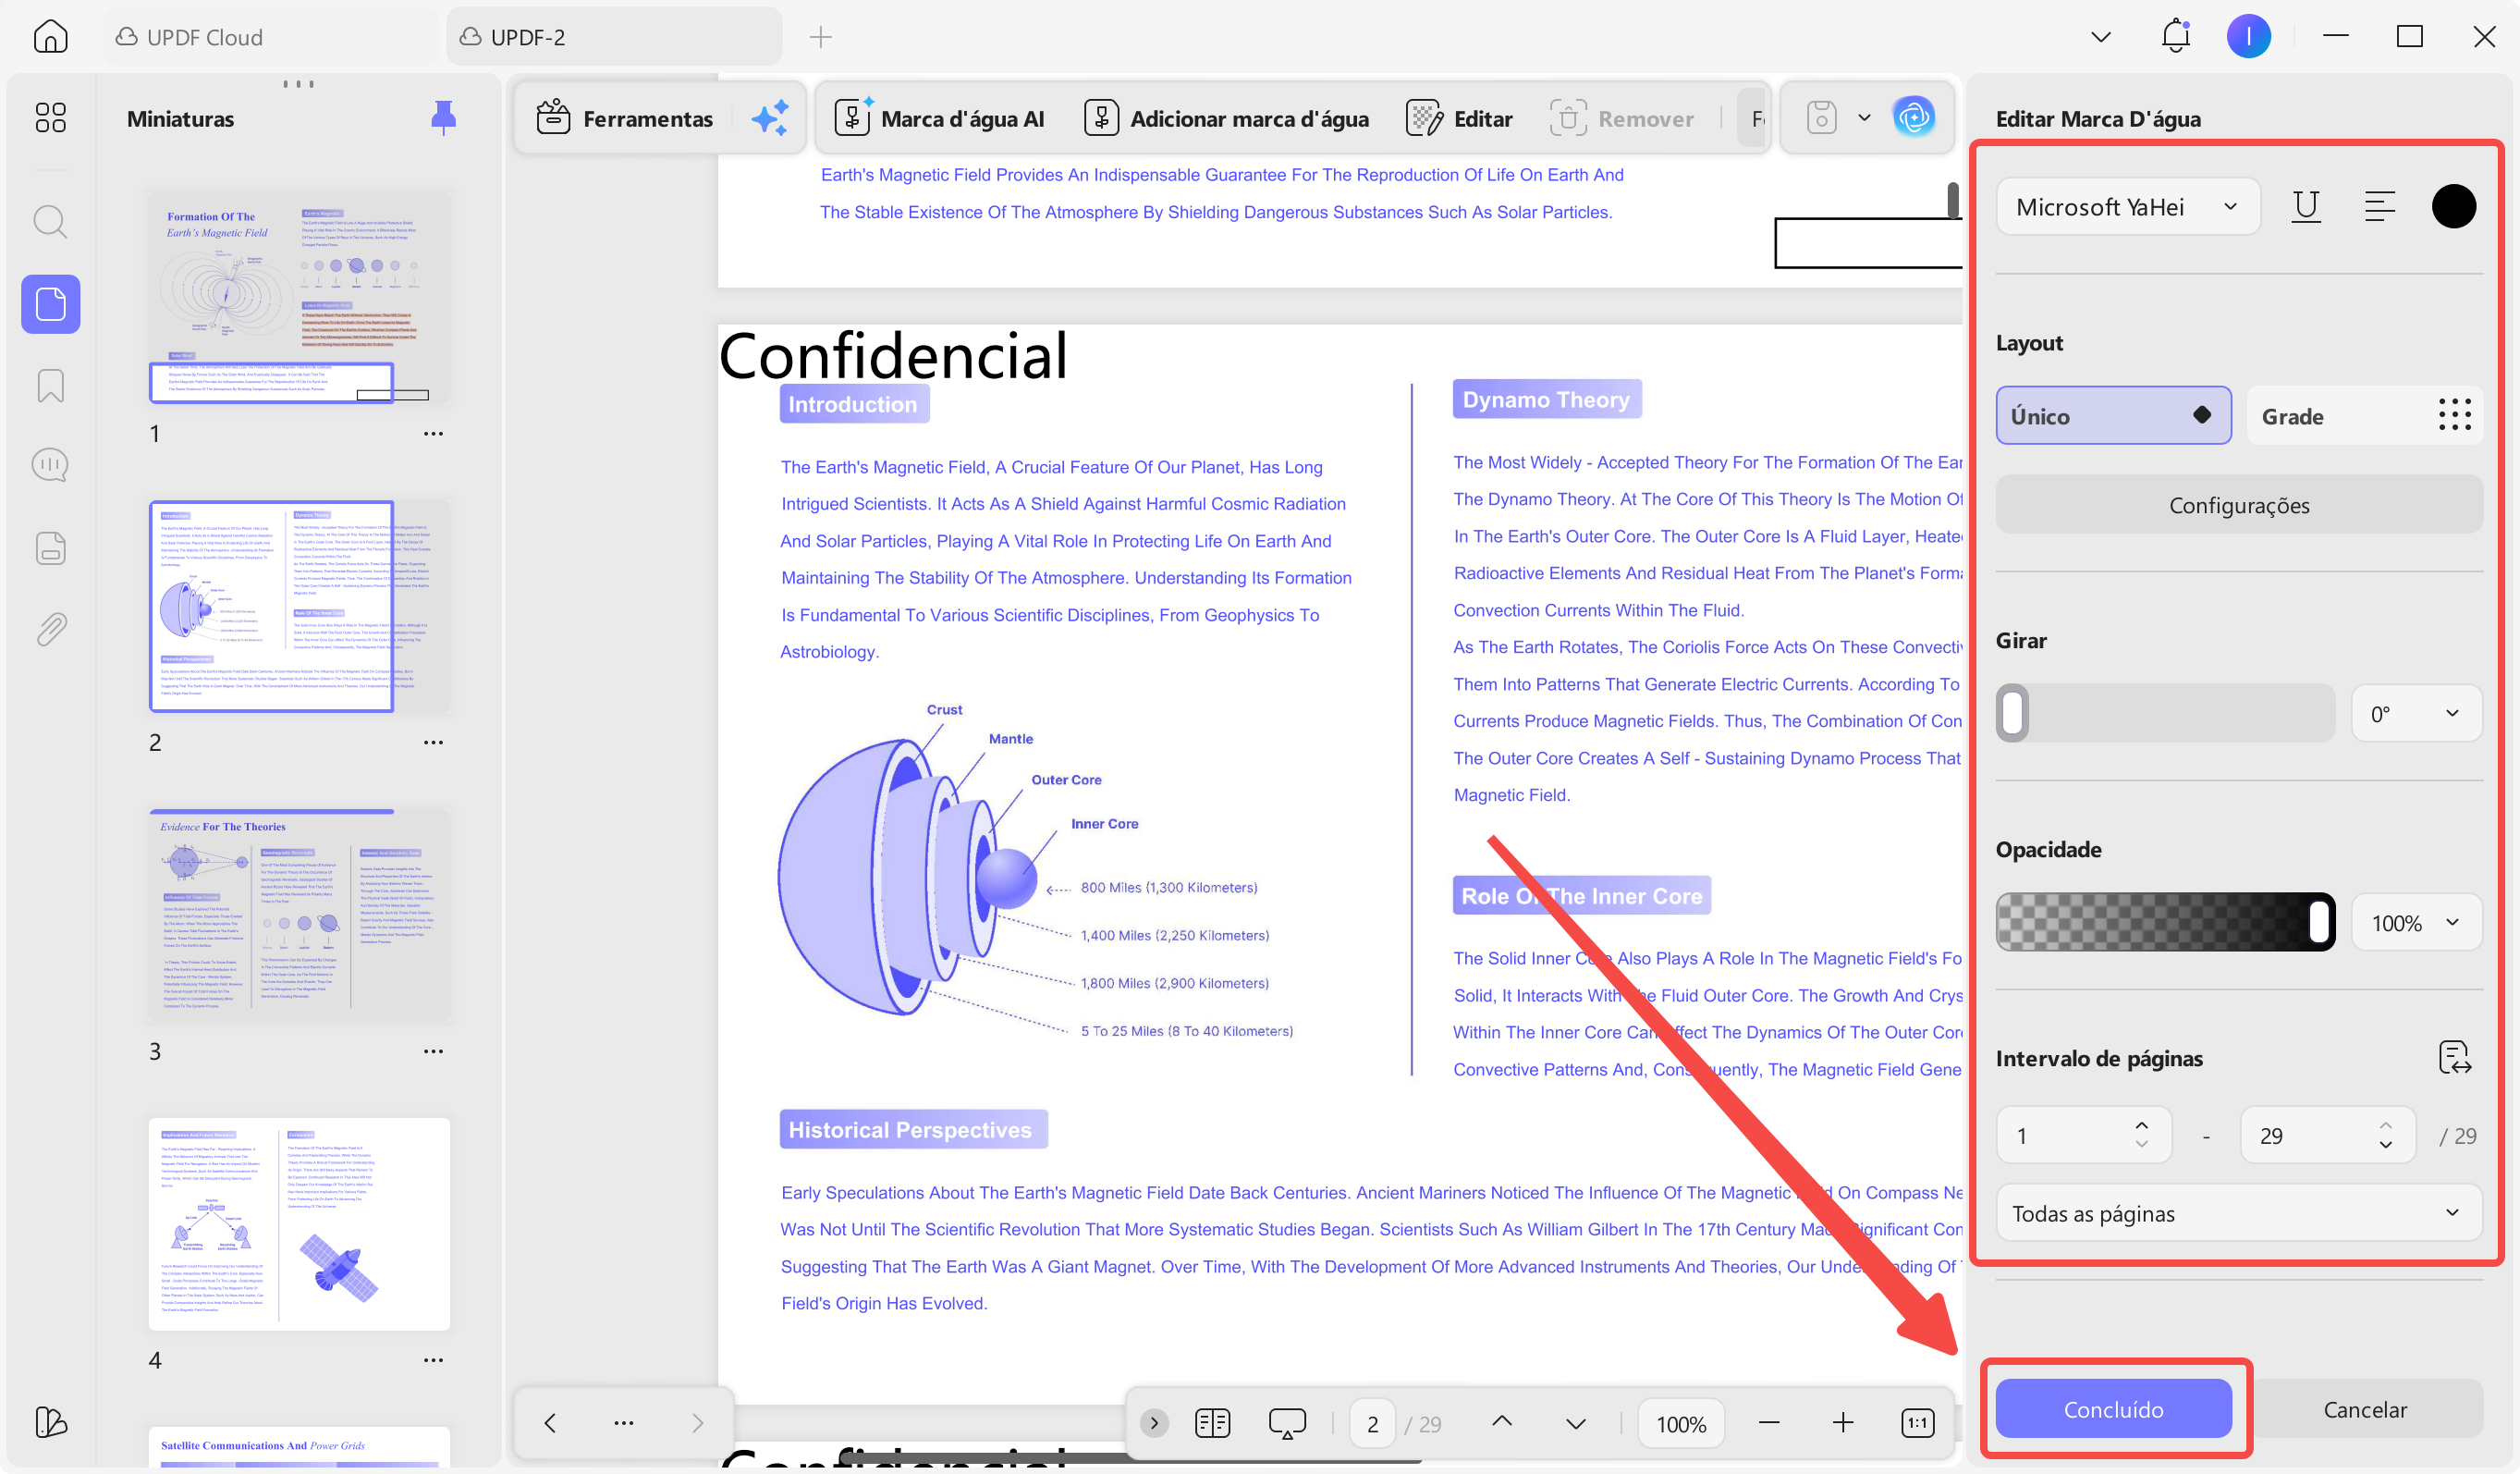2520x1474 pixels.
Task: Click the Remover watermark button
Action: tap(1621, 118)
